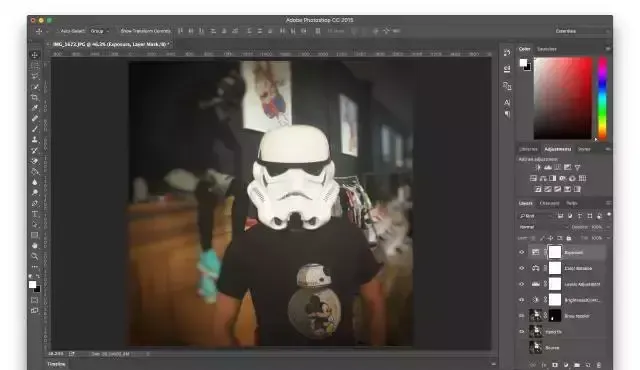Hide the layer with the black mask
The image size is (640, 370).
[x=522, y=316]
